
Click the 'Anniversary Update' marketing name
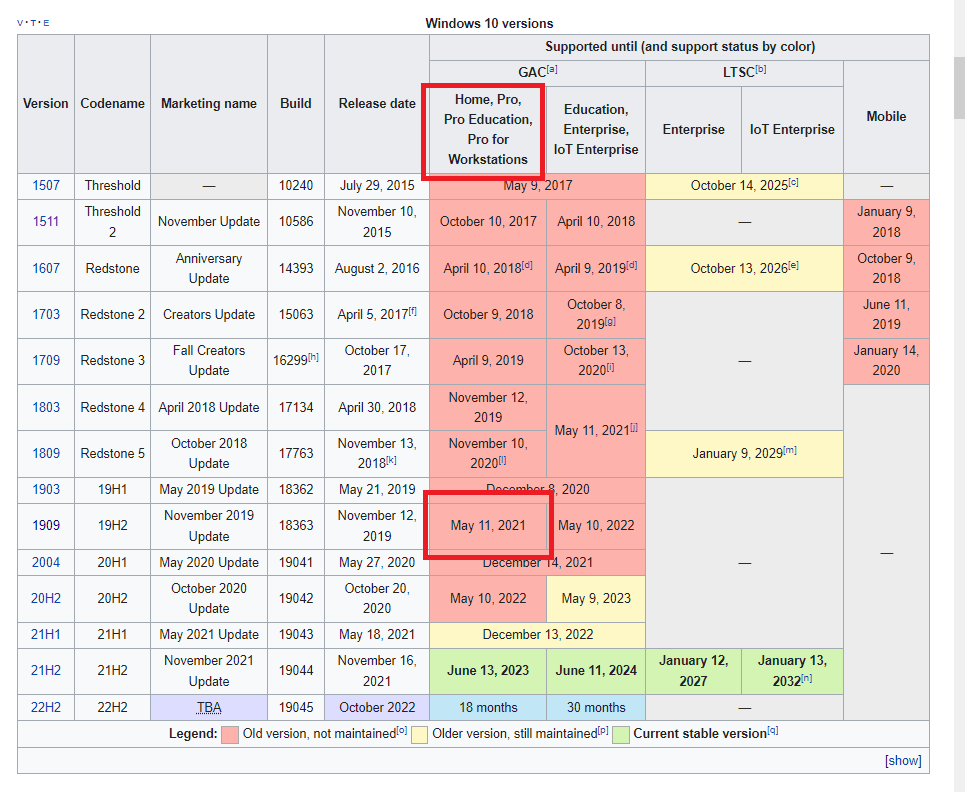(209, 268)
